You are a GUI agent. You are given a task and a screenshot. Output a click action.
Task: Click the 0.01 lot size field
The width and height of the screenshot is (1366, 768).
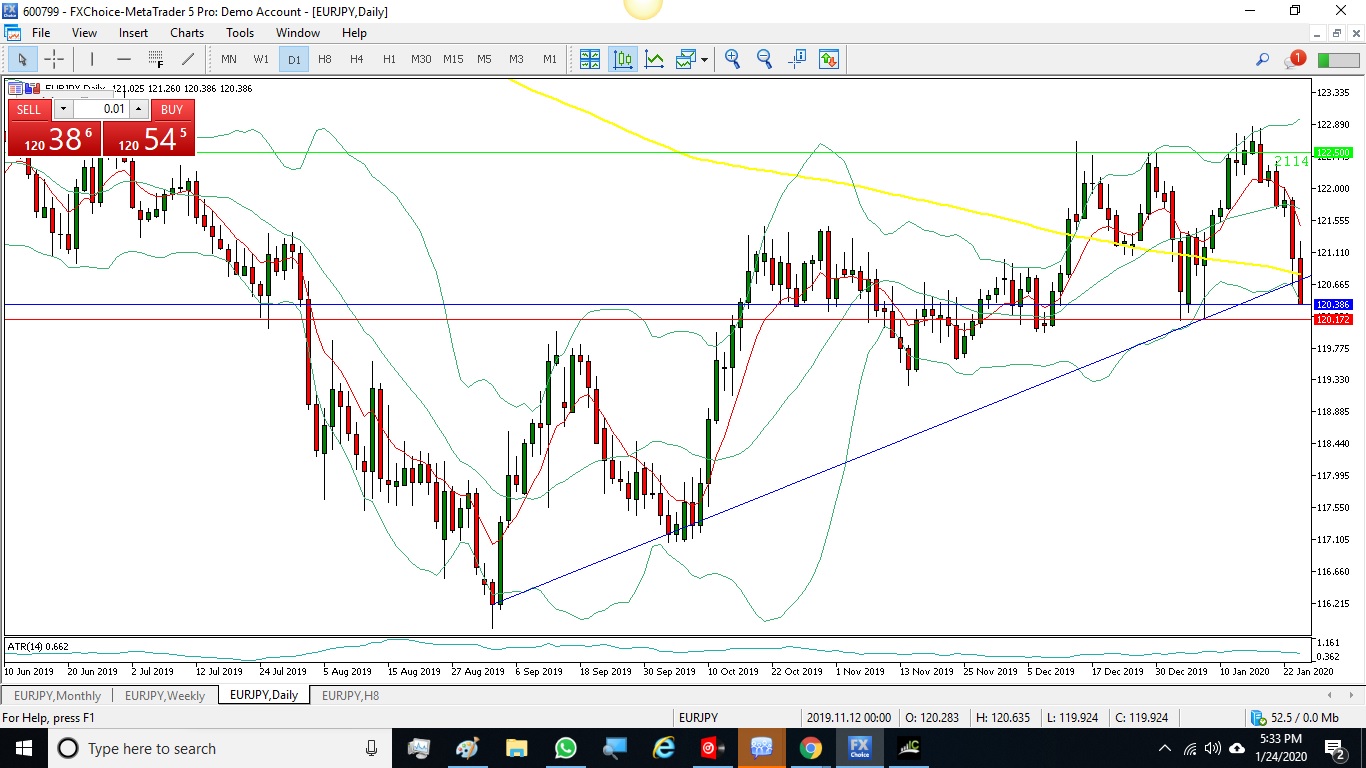pos(101,109)
